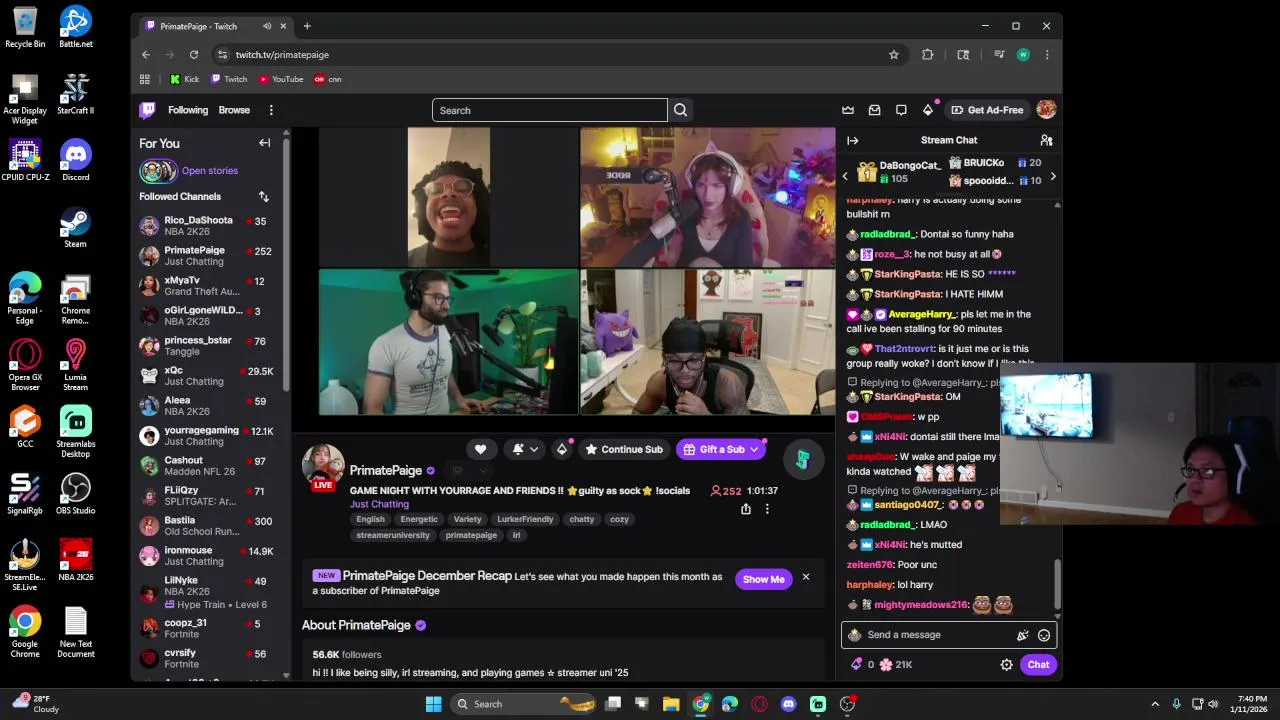The width and height of the screenshot is (1280, 720).
Task: Open the stream's three-dot more options
Action: 767,509
